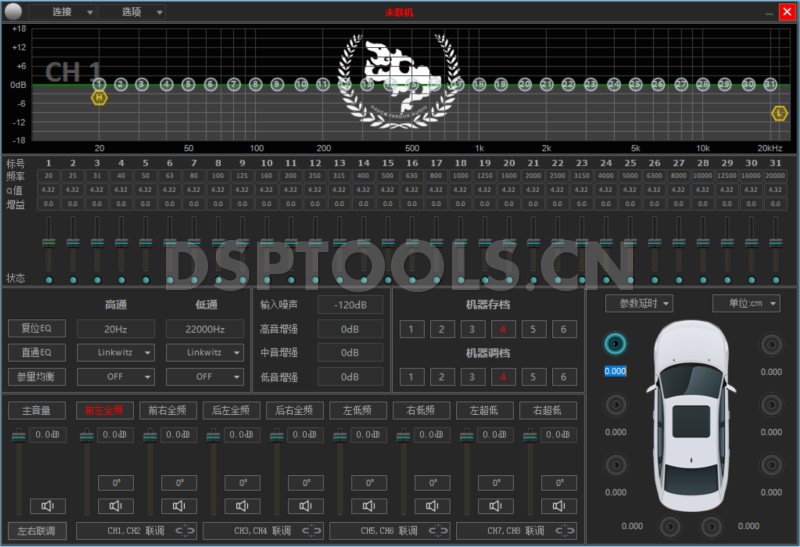Click the 复位EQ reset button
Screen dimensions: 800x547
tap(36, 328)
